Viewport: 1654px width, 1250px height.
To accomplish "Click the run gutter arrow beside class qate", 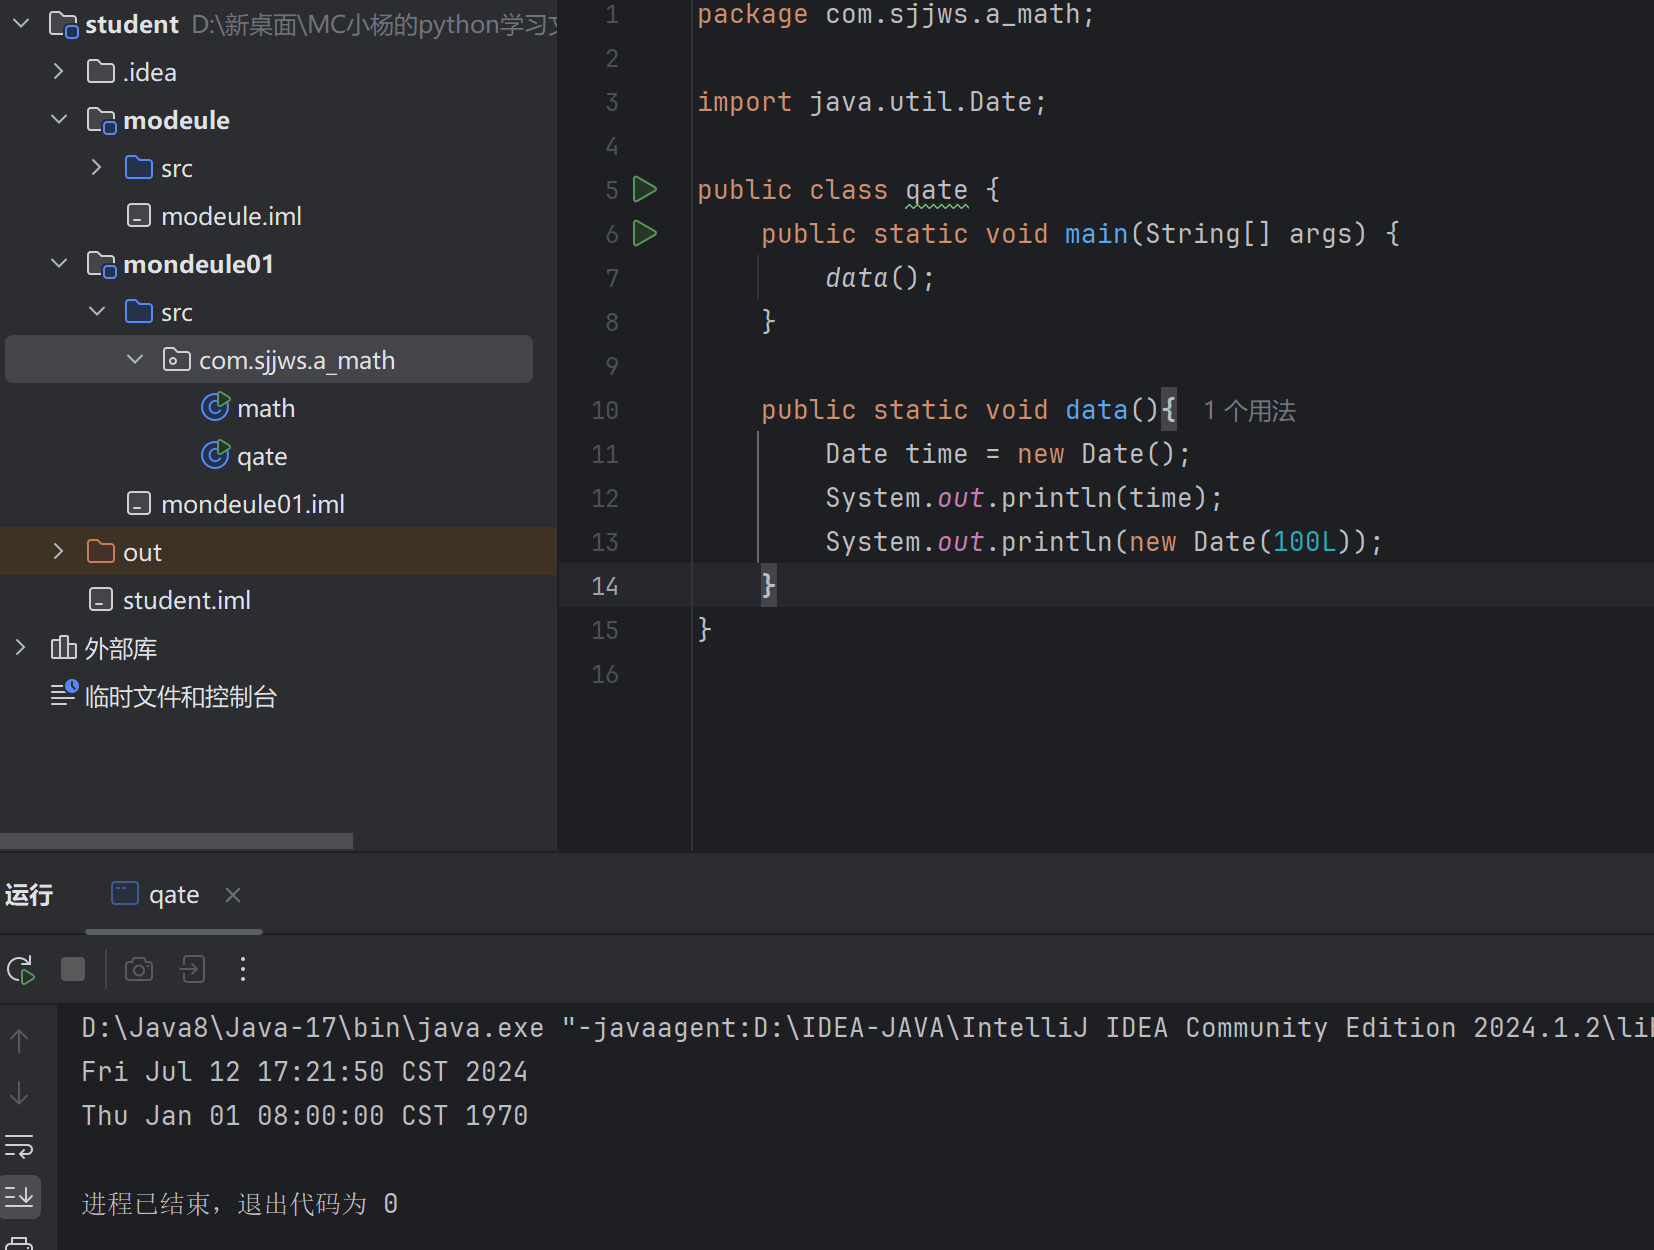I will coord(645,189).
